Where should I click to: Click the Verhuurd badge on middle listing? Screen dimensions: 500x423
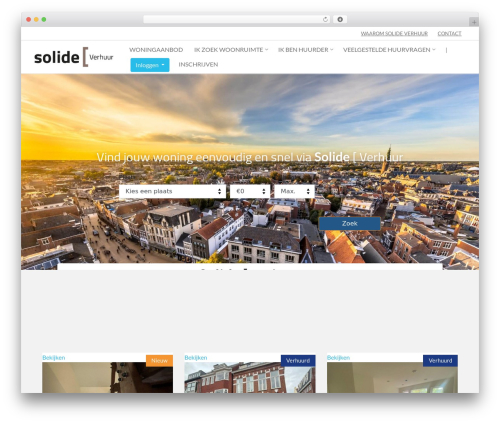tap(298, 361)
